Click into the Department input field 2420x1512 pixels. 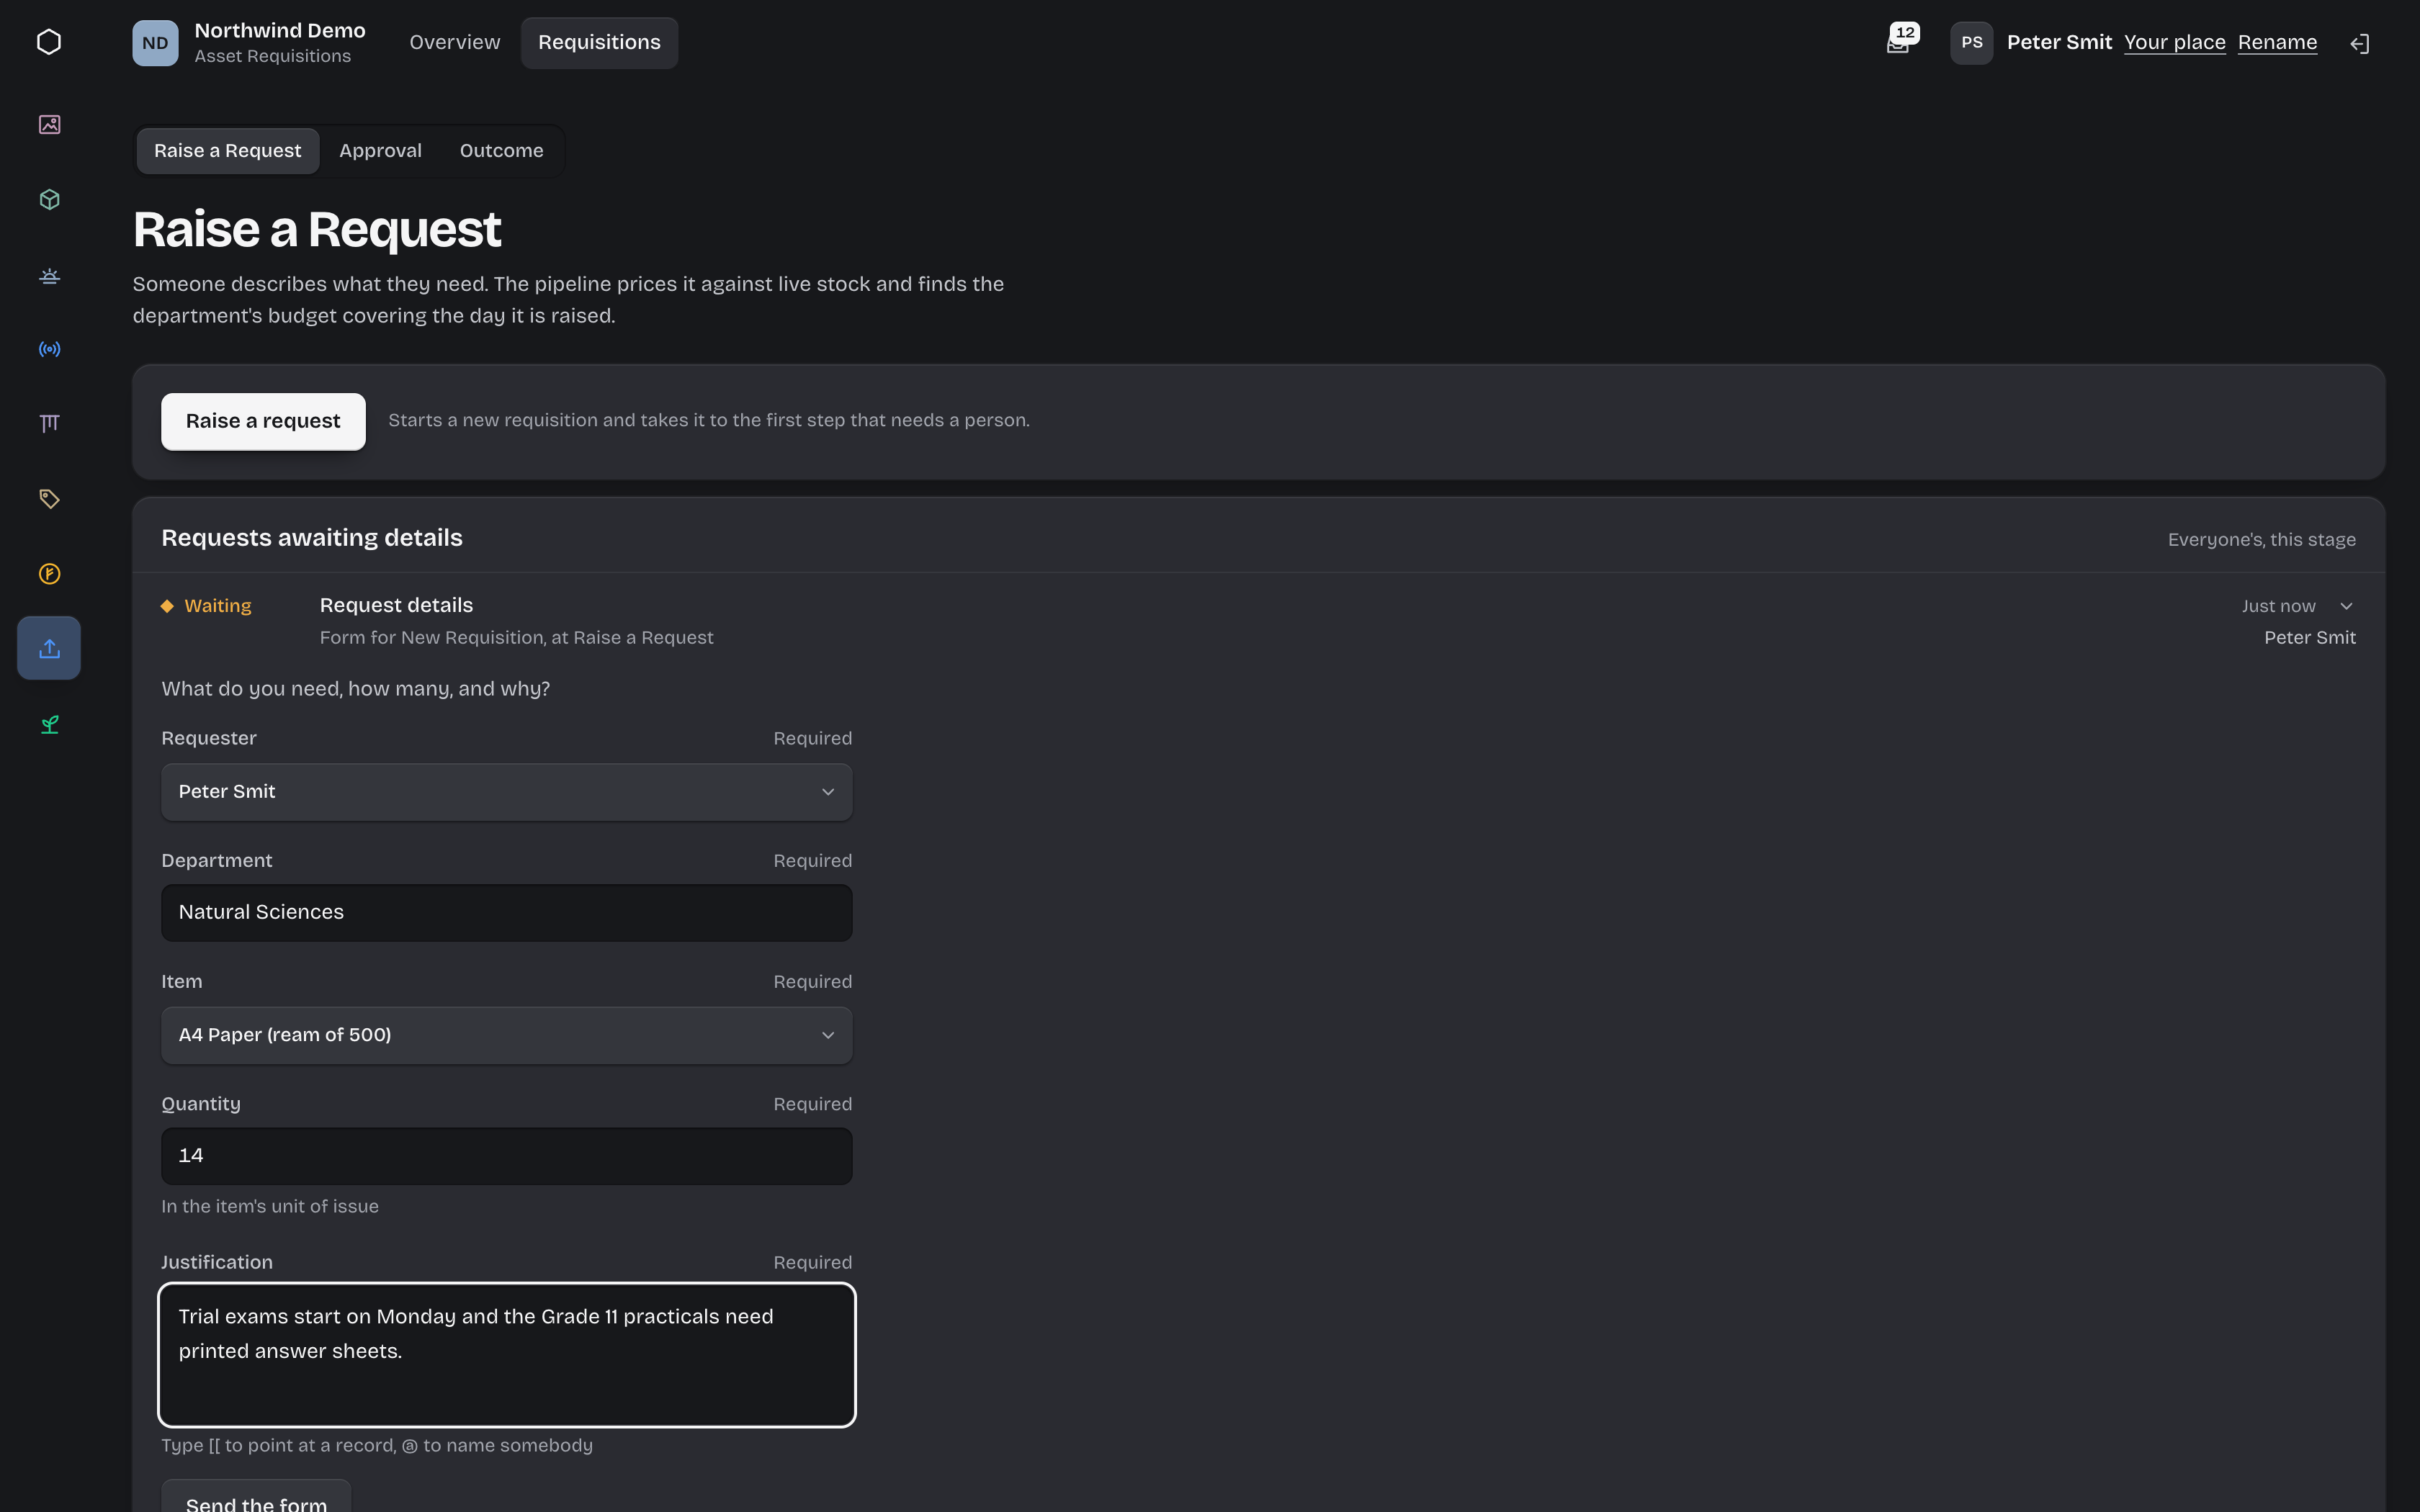(x=507, y=912)
